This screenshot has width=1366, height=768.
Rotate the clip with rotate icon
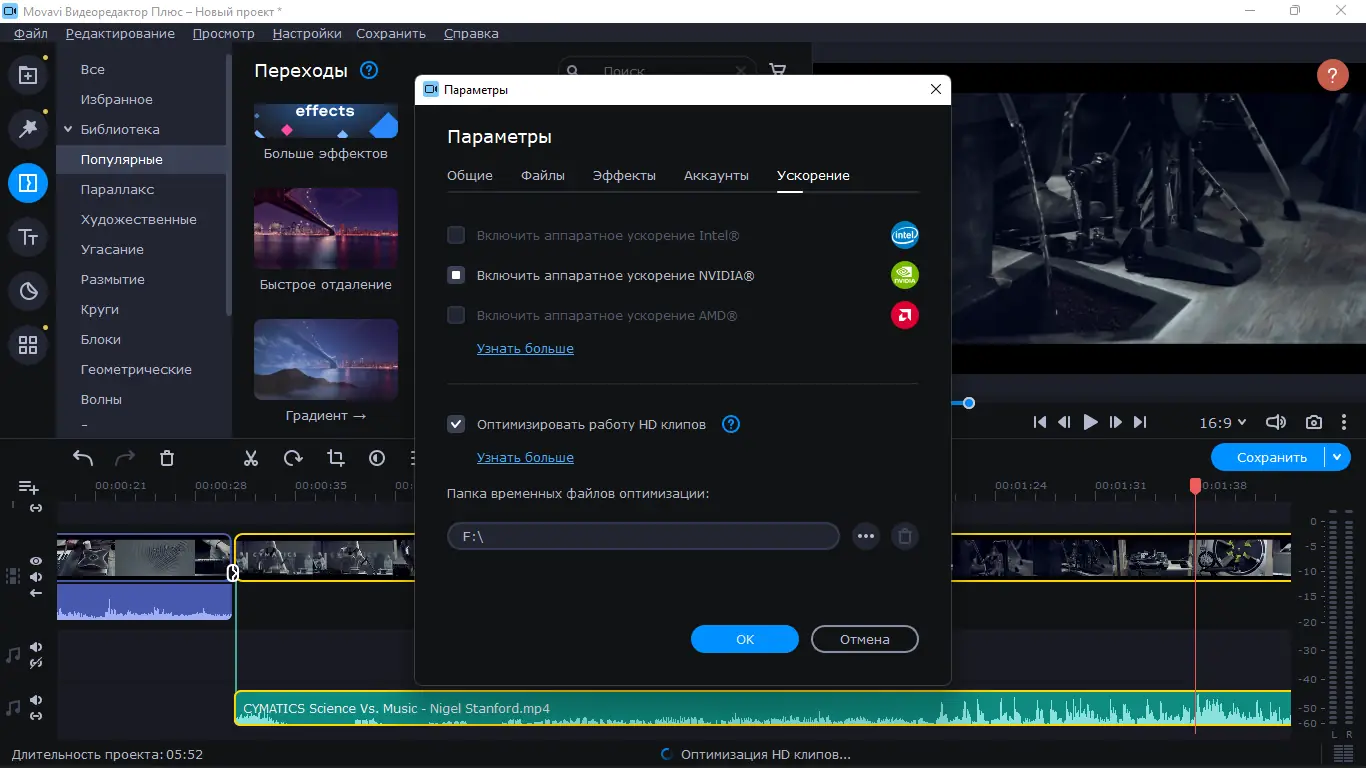[x=293, y=458]
